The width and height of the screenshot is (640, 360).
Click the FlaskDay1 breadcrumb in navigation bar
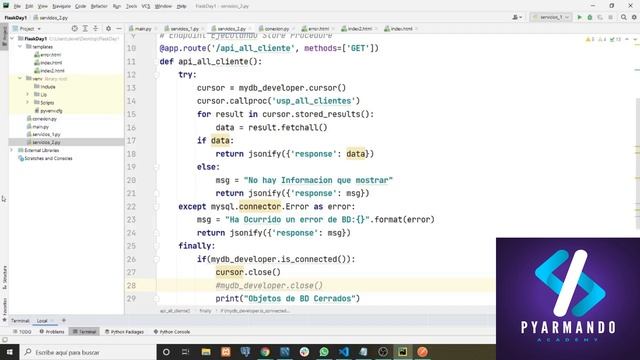pyautogui.click(x=16, y=18)
